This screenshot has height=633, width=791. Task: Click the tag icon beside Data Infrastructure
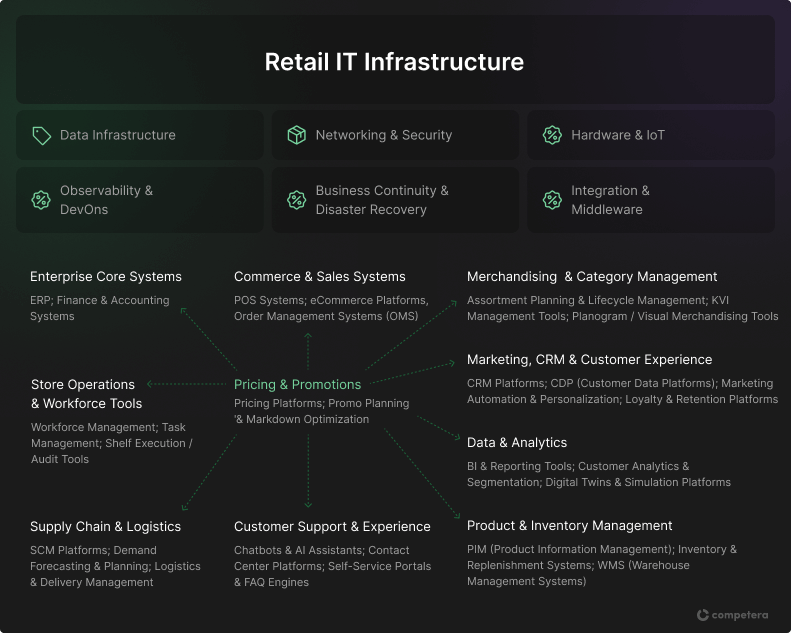(x=41, y=135)
